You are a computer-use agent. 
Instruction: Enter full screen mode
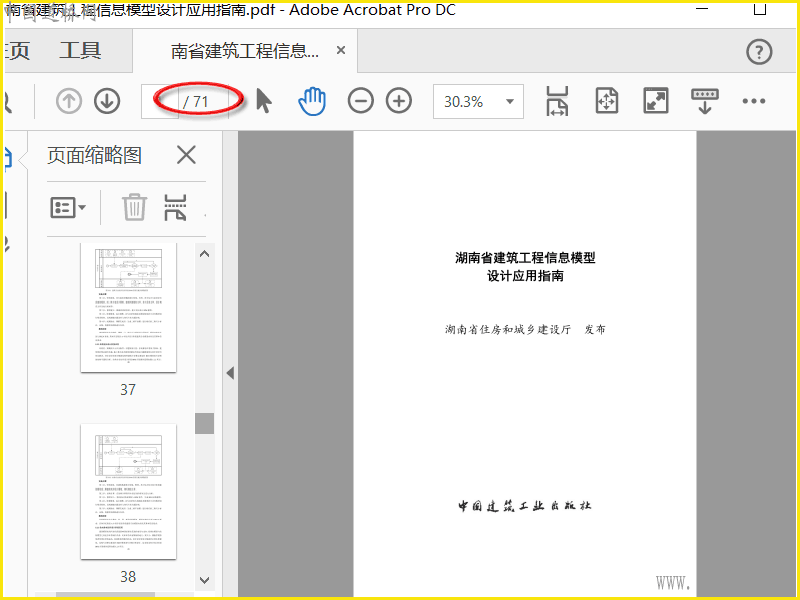pos(656,101)
